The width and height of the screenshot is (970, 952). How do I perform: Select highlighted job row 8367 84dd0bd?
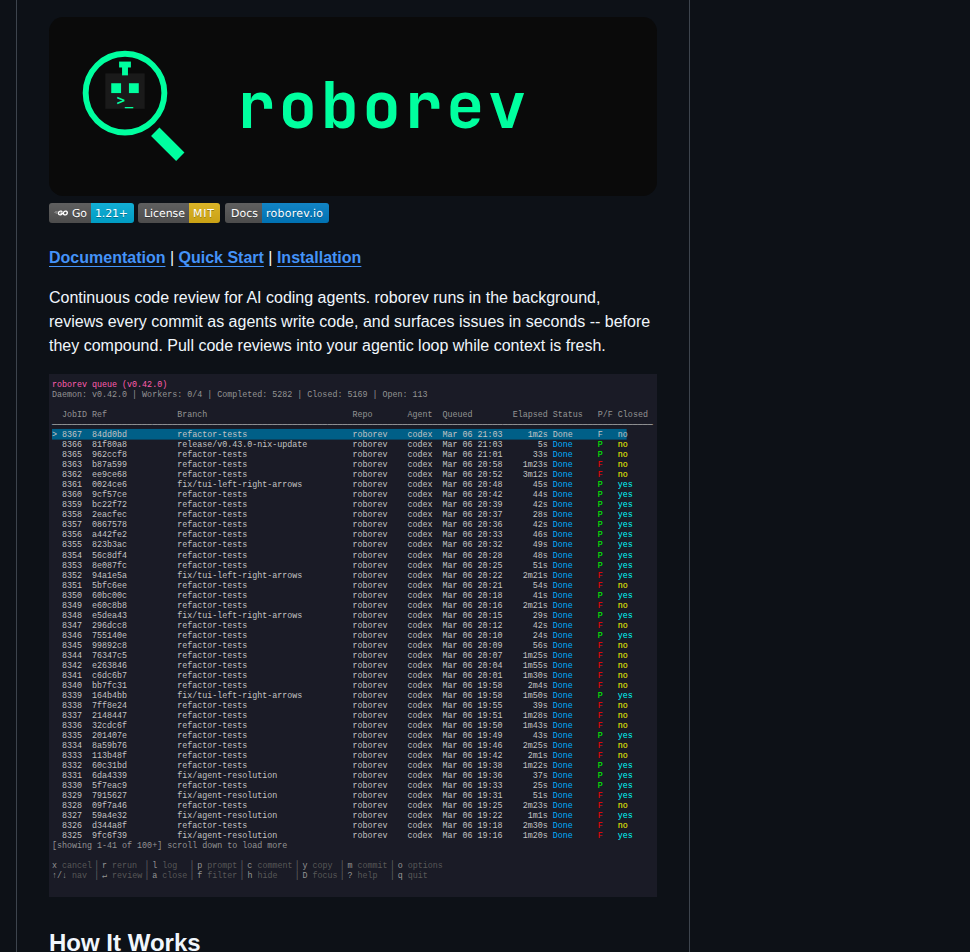(x=340, y=434)
